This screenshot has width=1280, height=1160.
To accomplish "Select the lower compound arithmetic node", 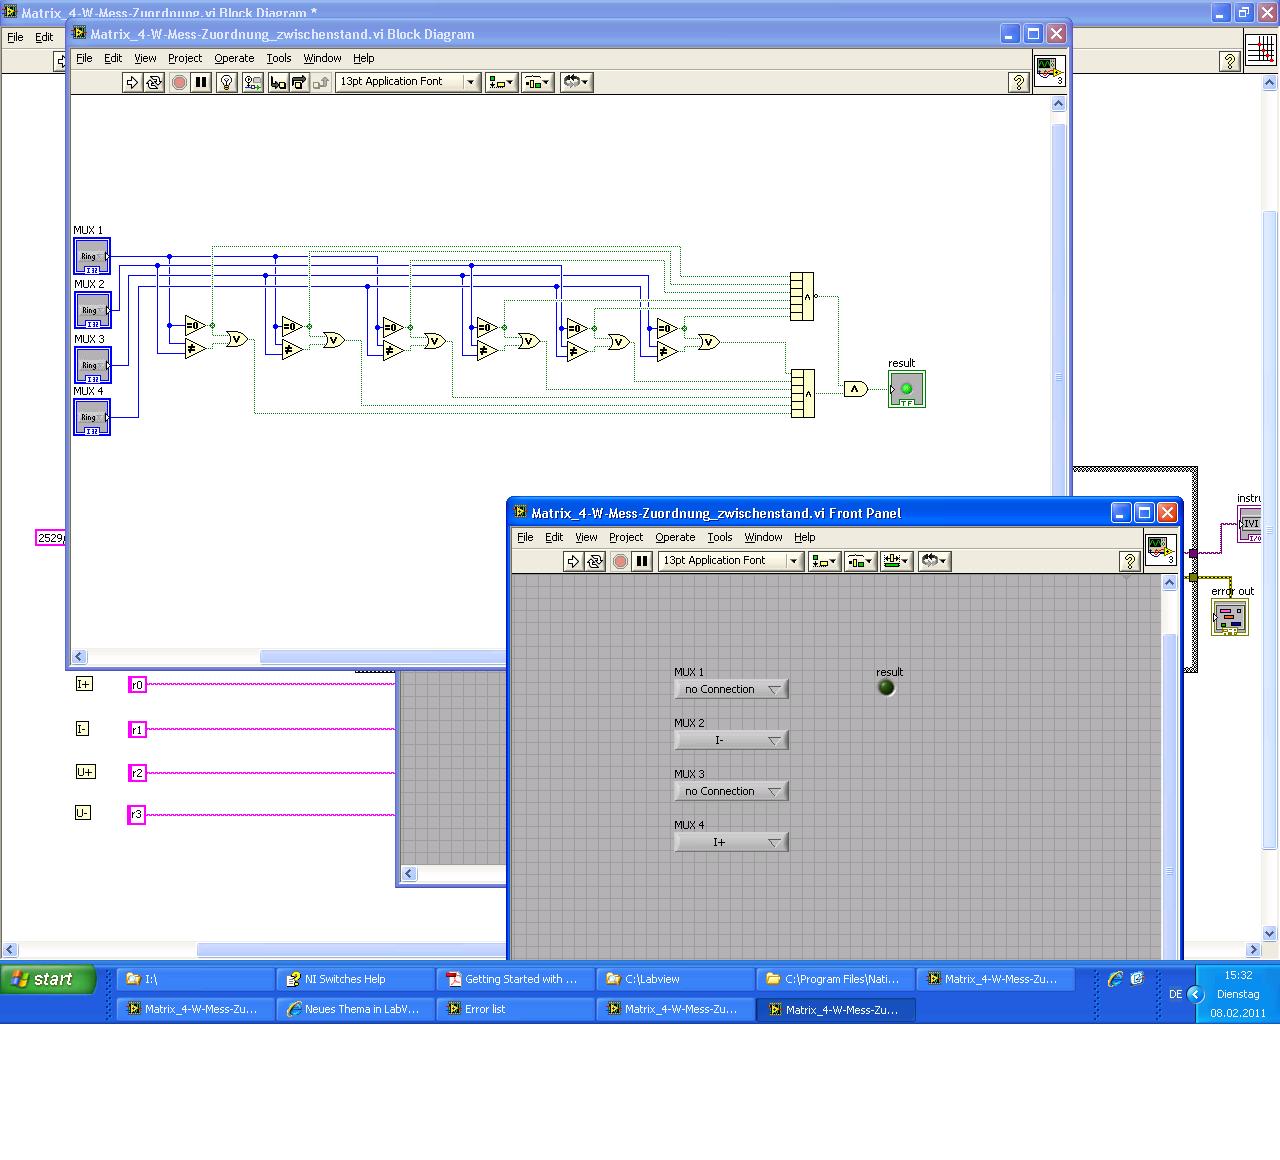I will [x=802, y=394].
